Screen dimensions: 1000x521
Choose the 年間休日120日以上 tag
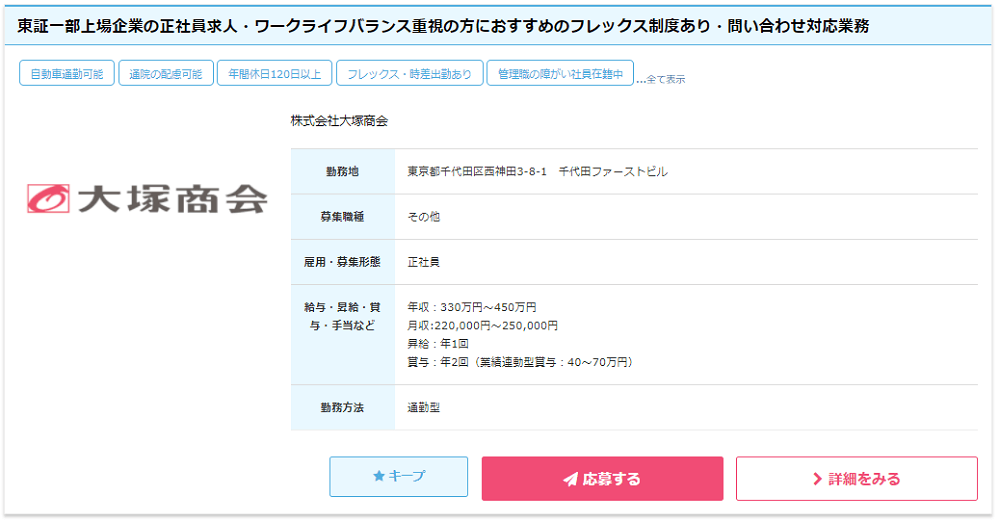[274, 74]
